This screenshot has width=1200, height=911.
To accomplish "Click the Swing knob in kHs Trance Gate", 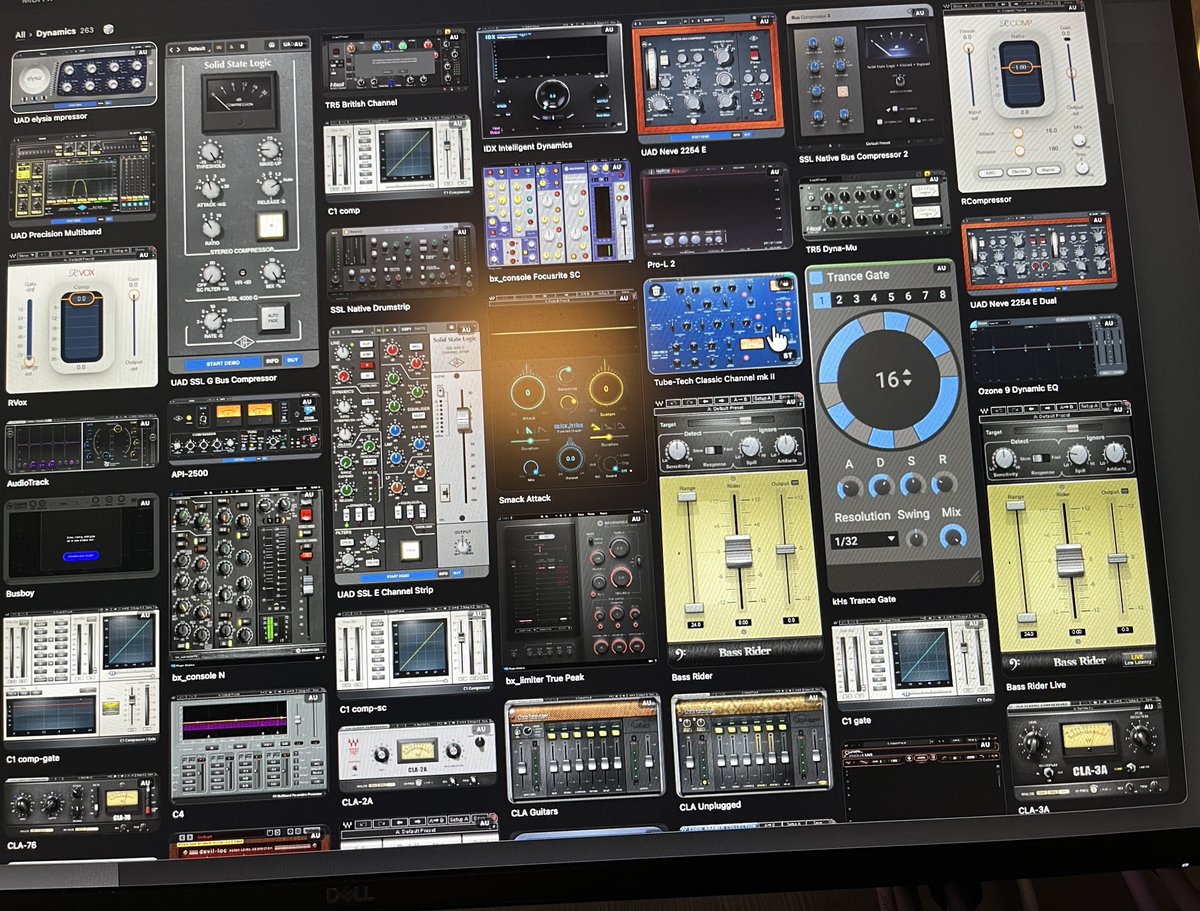I will tap(918, 538).
